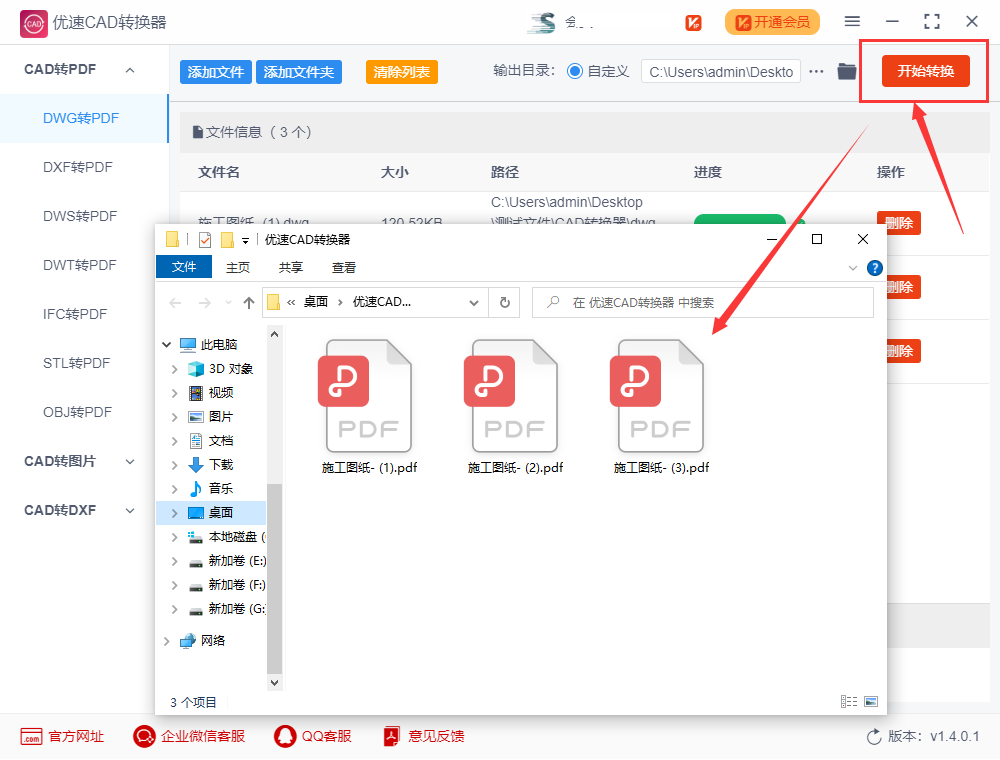
Task: Click the version refresh icon near v1.4.0.1
Action: coord(873,736)
